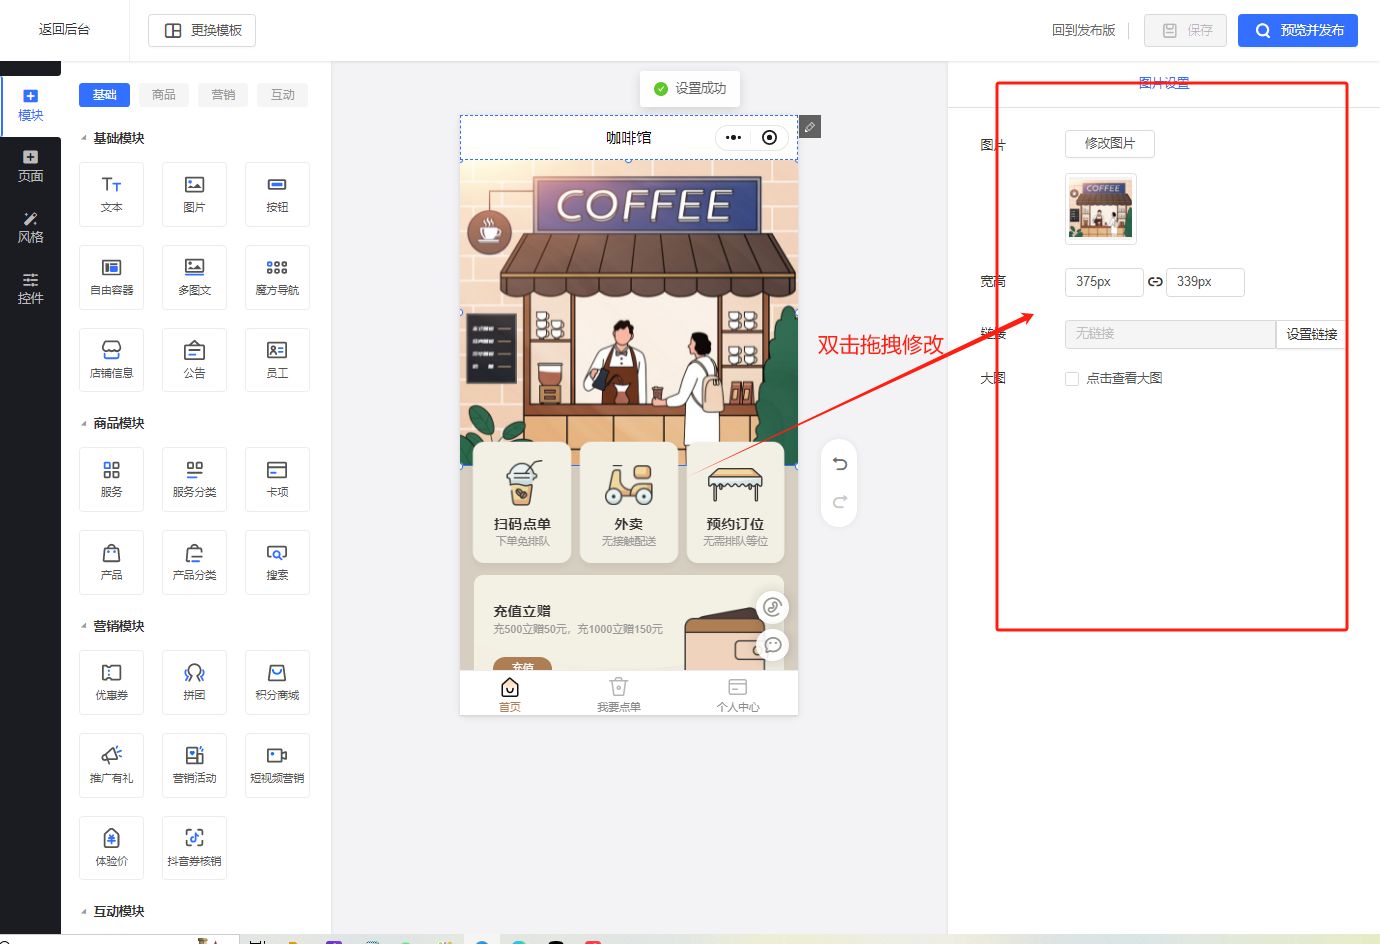Select the 图片 image module
Image resolution: width=1380 pixels, height=944 pixels.
[x=194, y=194]
